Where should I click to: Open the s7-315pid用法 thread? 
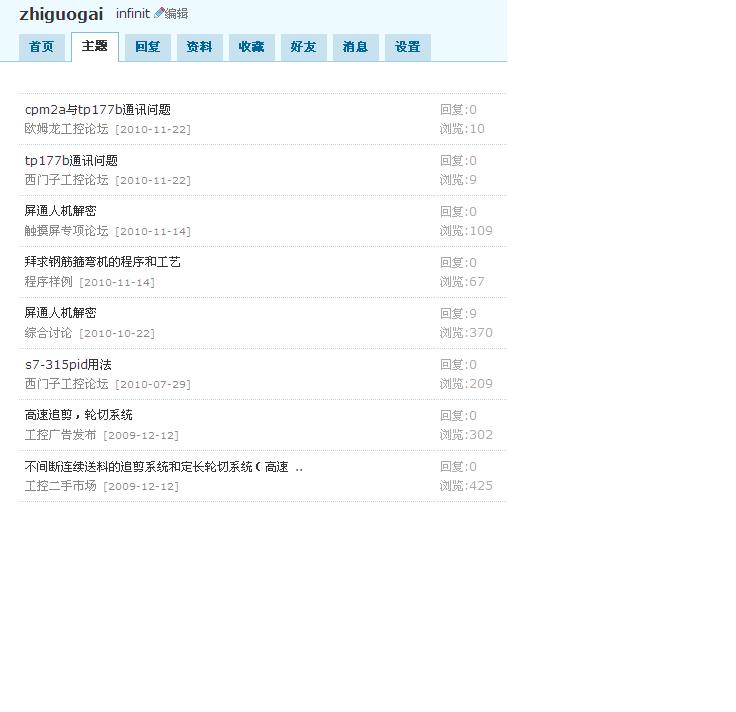[68, 365]
